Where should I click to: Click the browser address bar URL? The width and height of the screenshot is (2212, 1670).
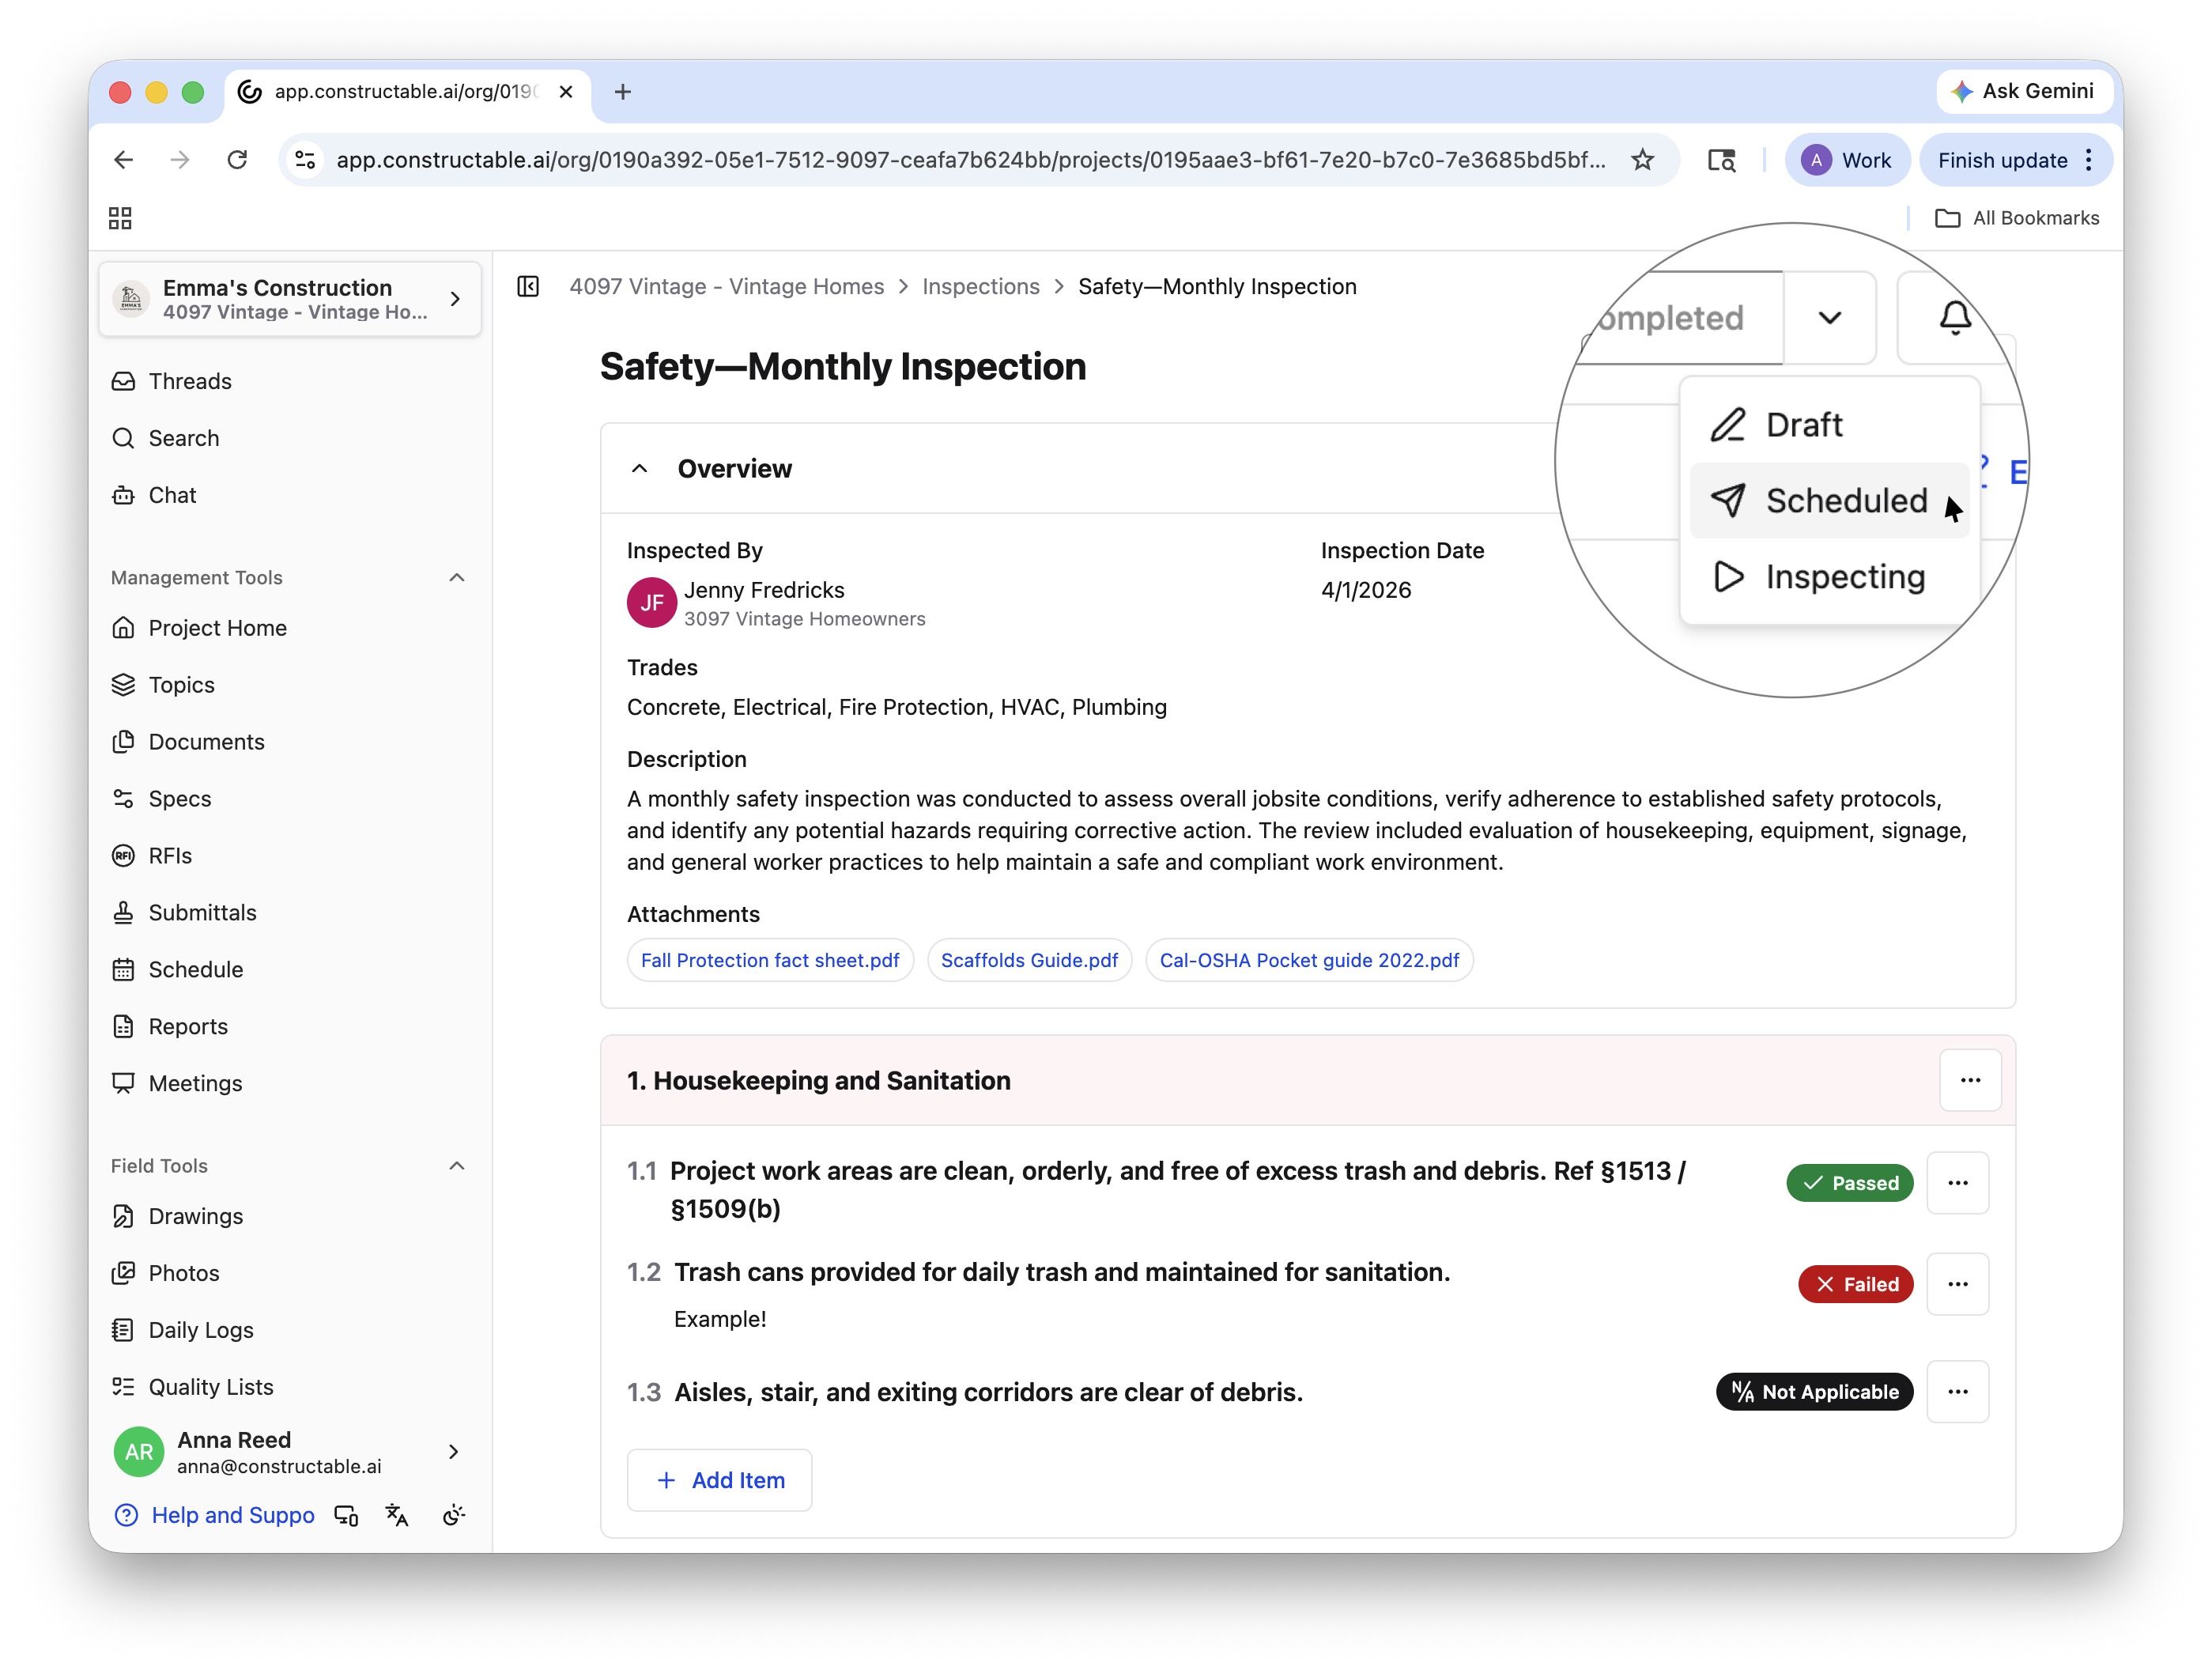971,160
